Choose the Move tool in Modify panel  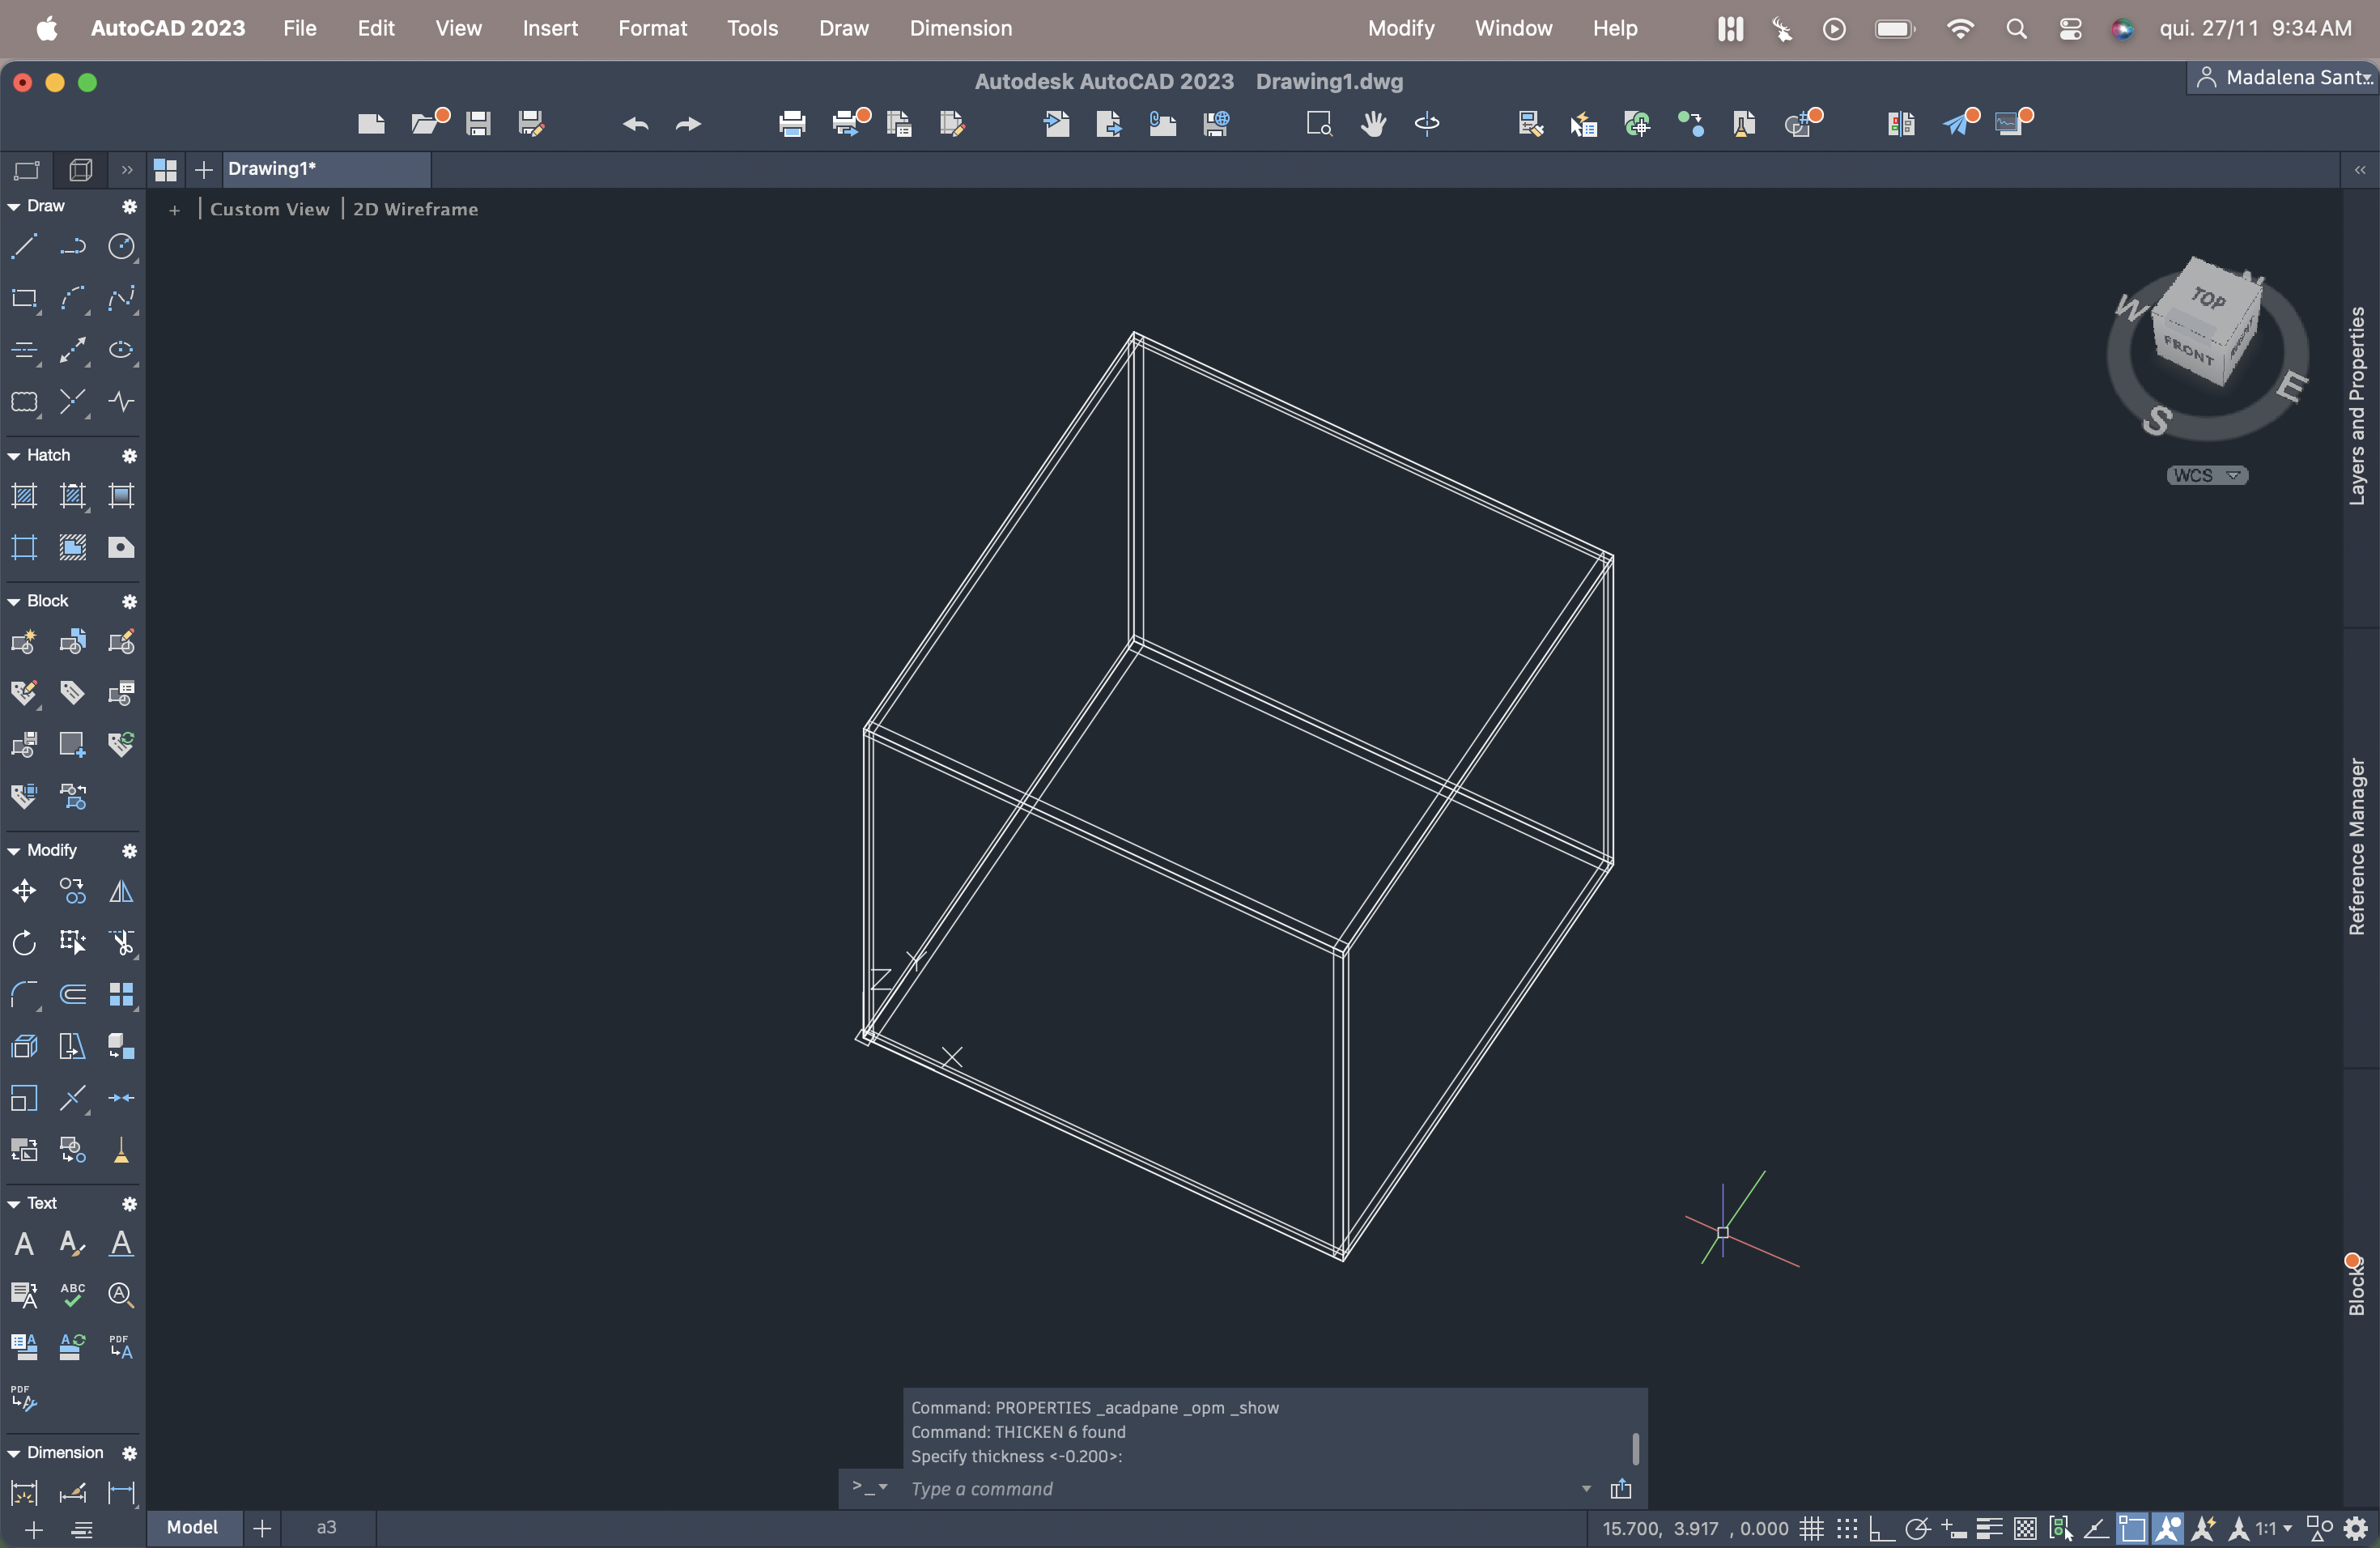(x=24, y=891)
